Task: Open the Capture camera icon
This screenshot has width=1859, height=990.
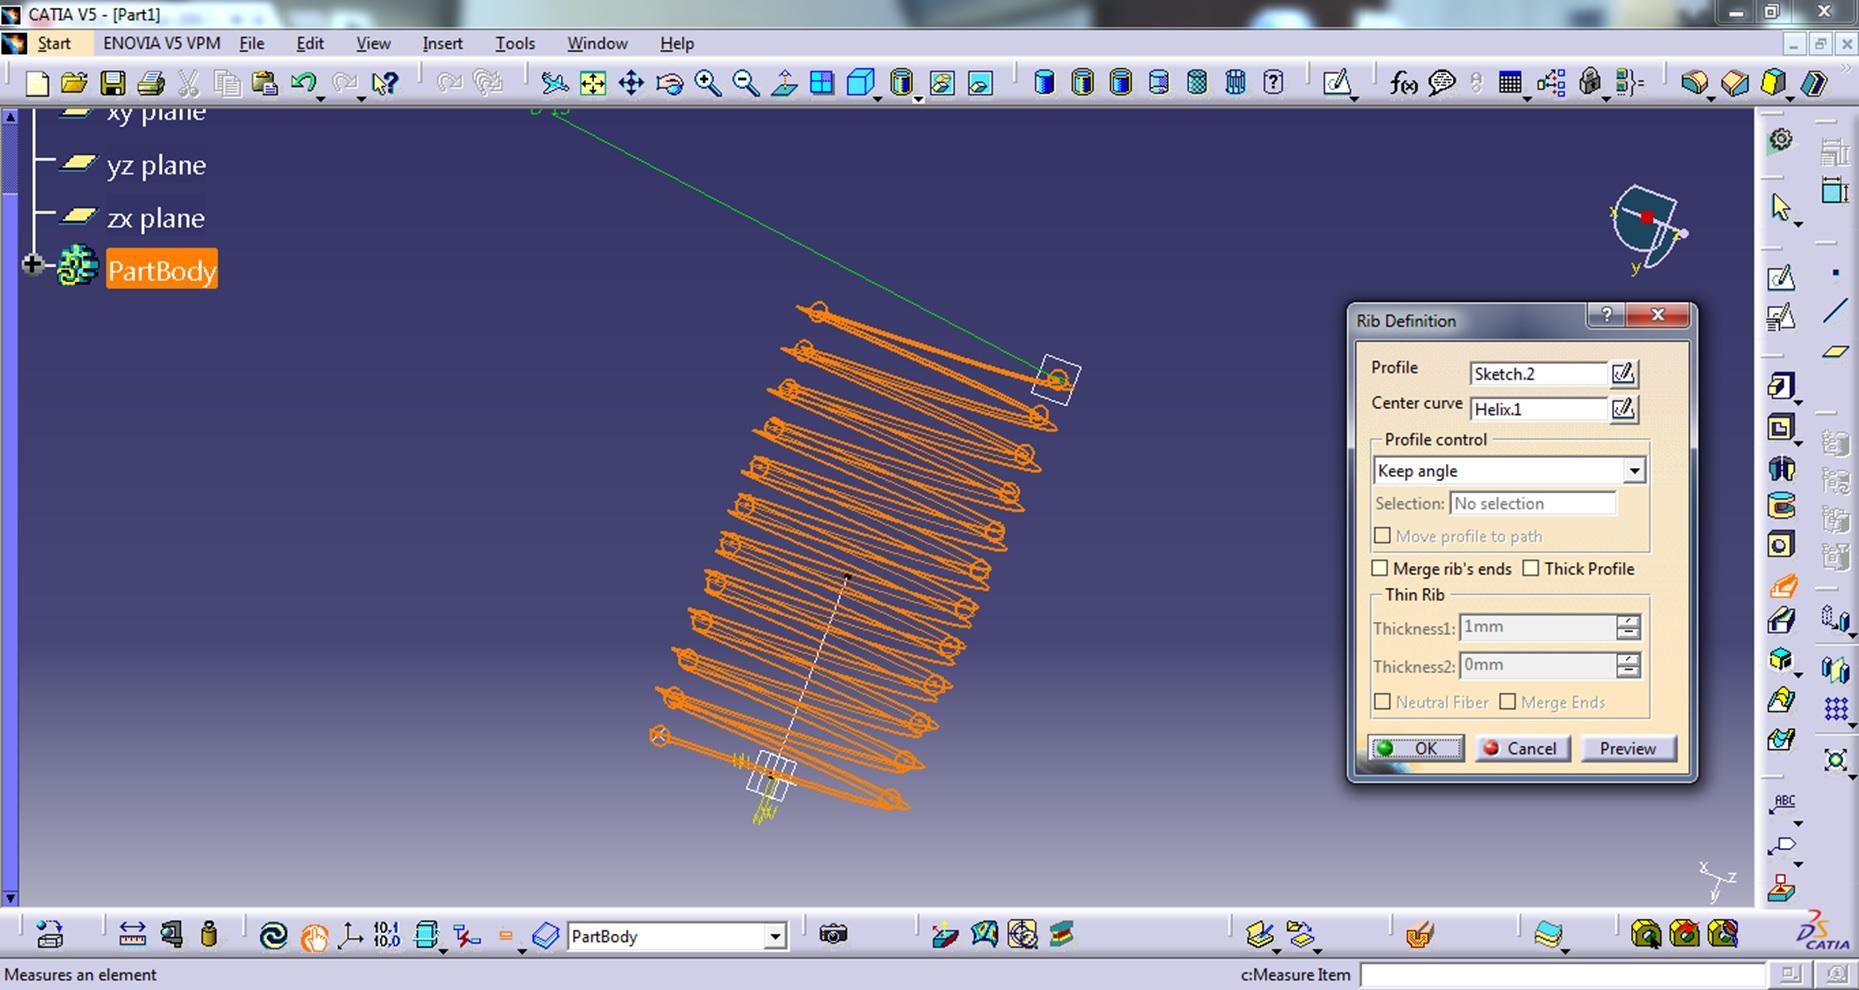Action: coord(833,935)
